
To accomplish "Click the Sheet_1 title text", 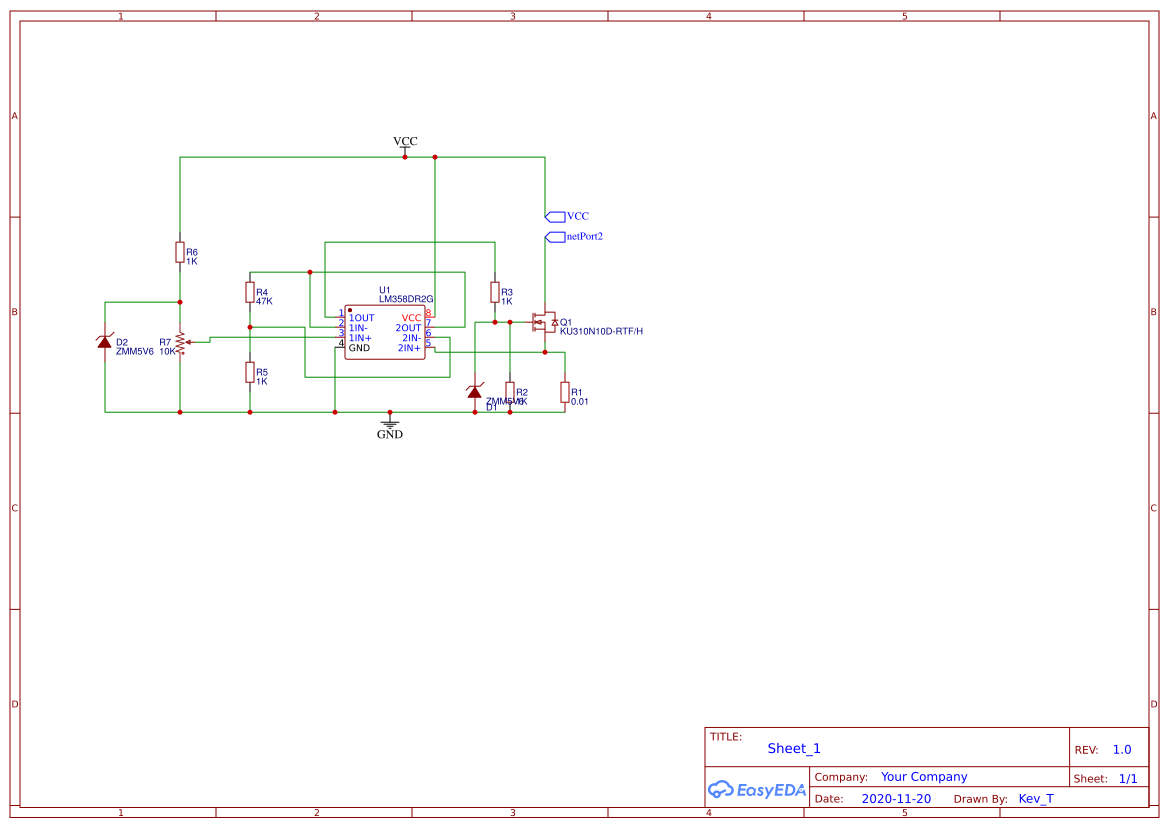I will pos(793,748).
